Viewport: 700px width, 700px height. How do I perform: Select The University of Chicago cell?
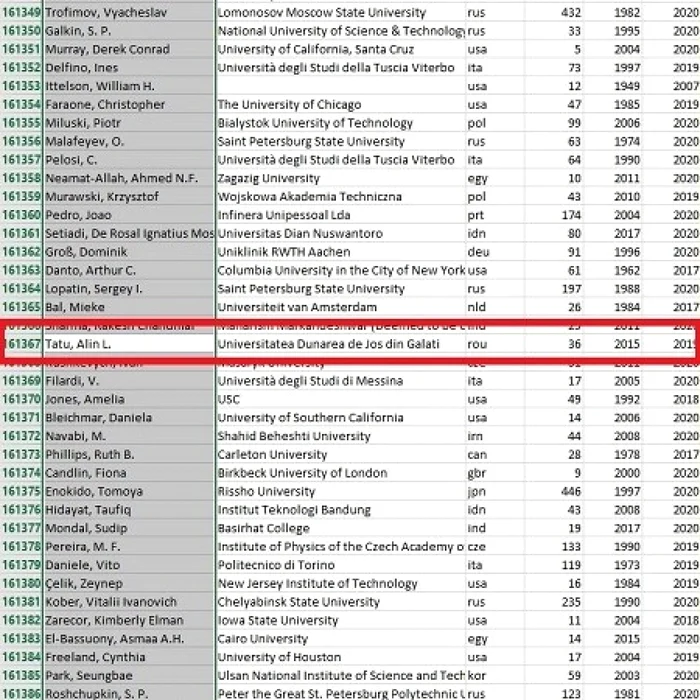pyautogui.click(x=341, y=104)
